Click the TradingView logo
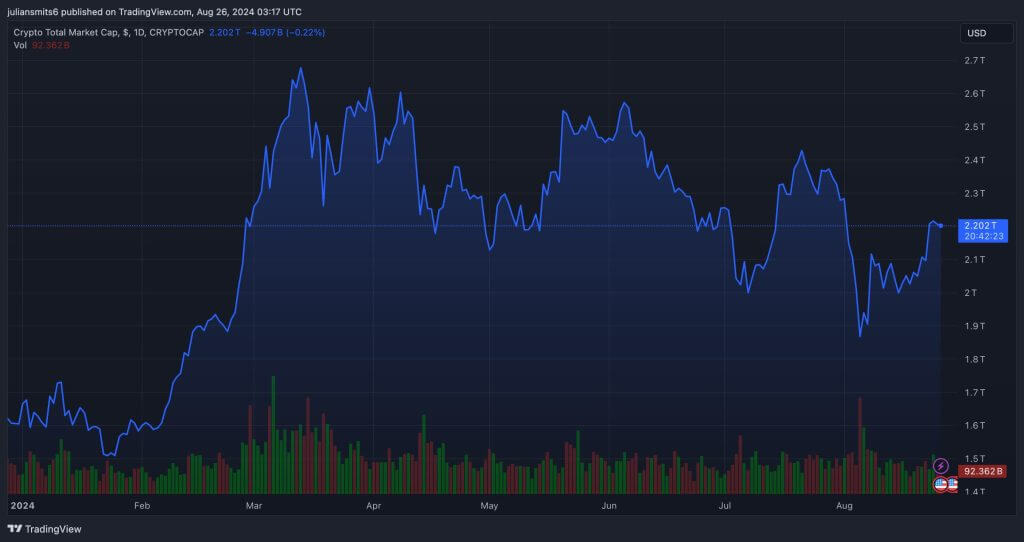 (44, 529)
